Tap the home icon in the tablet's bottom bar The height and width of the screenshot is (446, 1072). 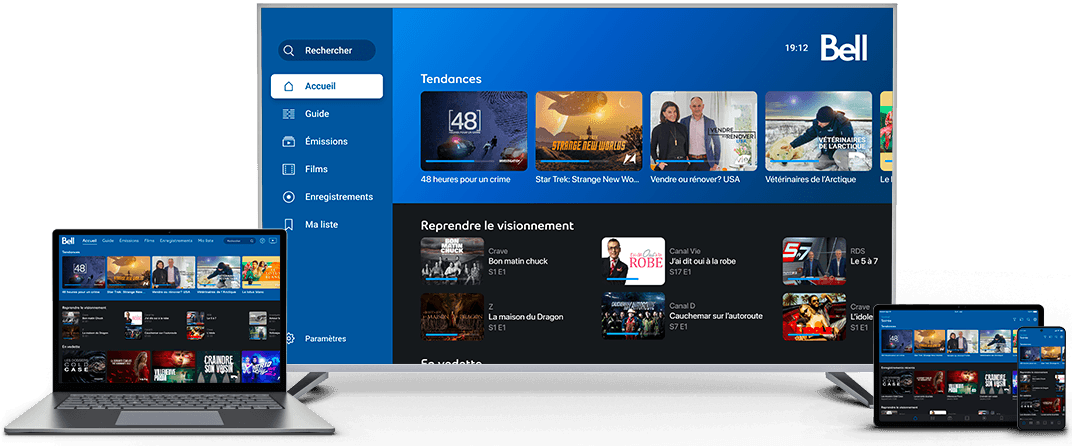(x=915, y=418)
